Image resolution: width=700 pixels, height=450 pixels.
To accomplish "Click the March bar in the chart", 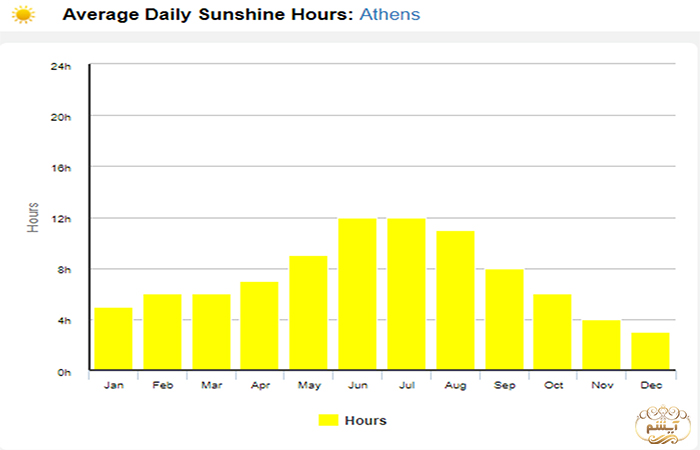I will [x=211, y=332].
